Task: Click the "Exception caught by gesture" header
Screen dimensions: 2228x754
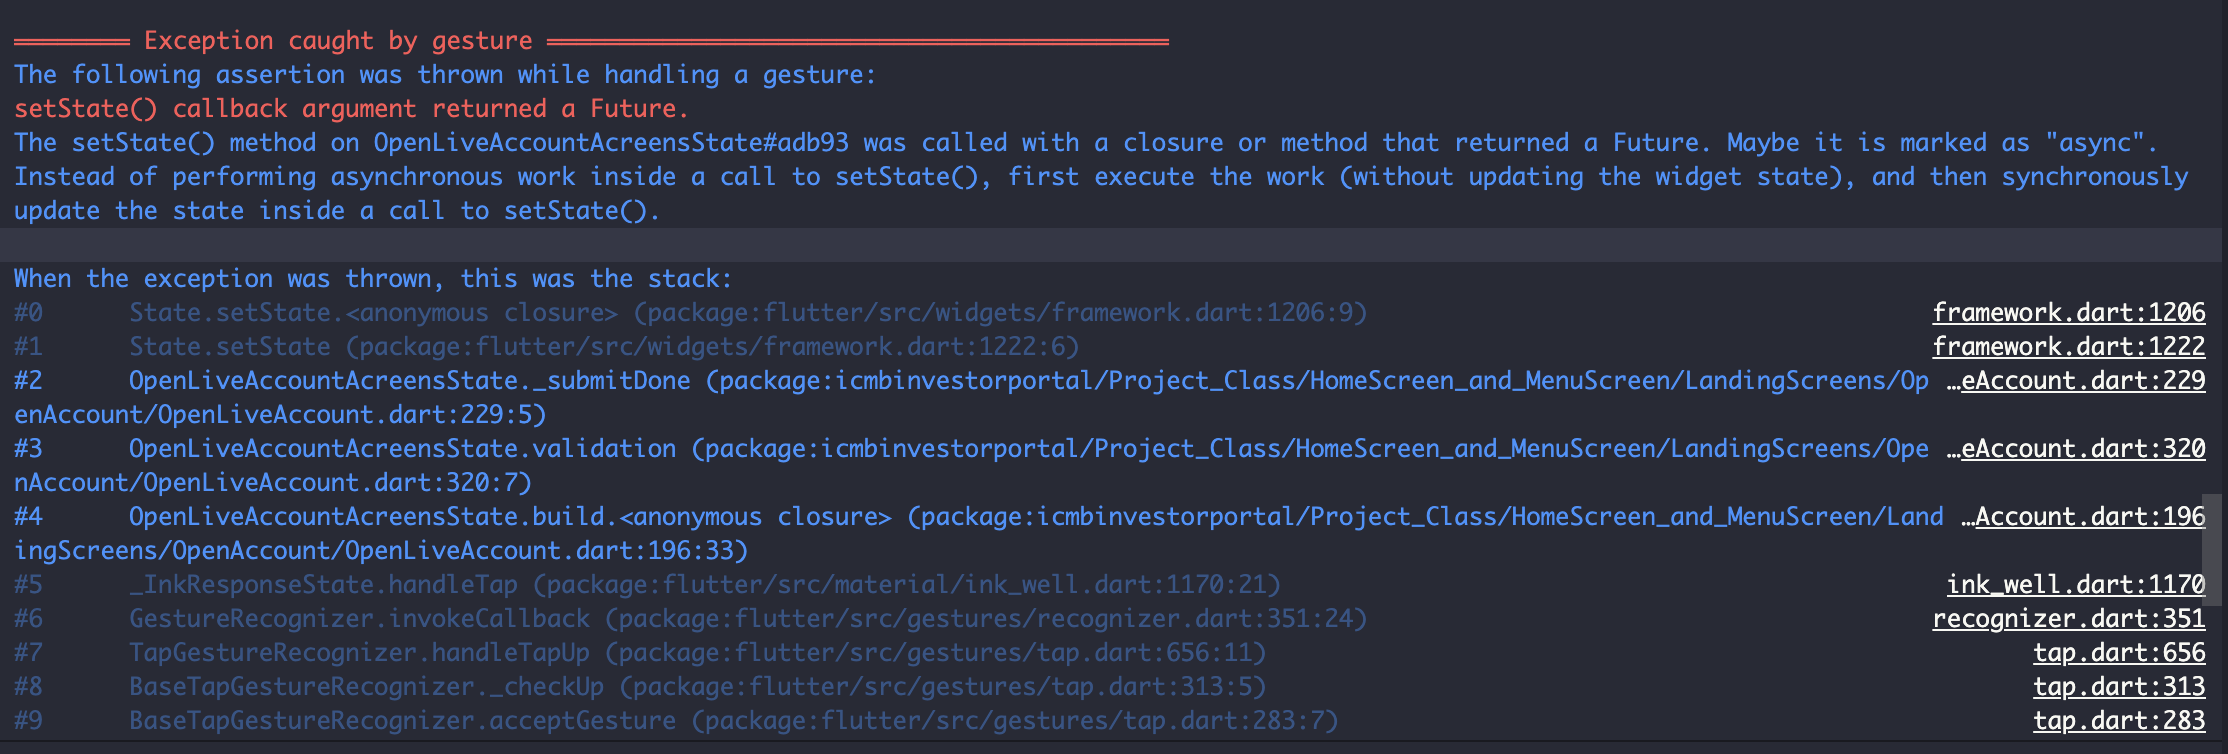Action: (338, 41)
